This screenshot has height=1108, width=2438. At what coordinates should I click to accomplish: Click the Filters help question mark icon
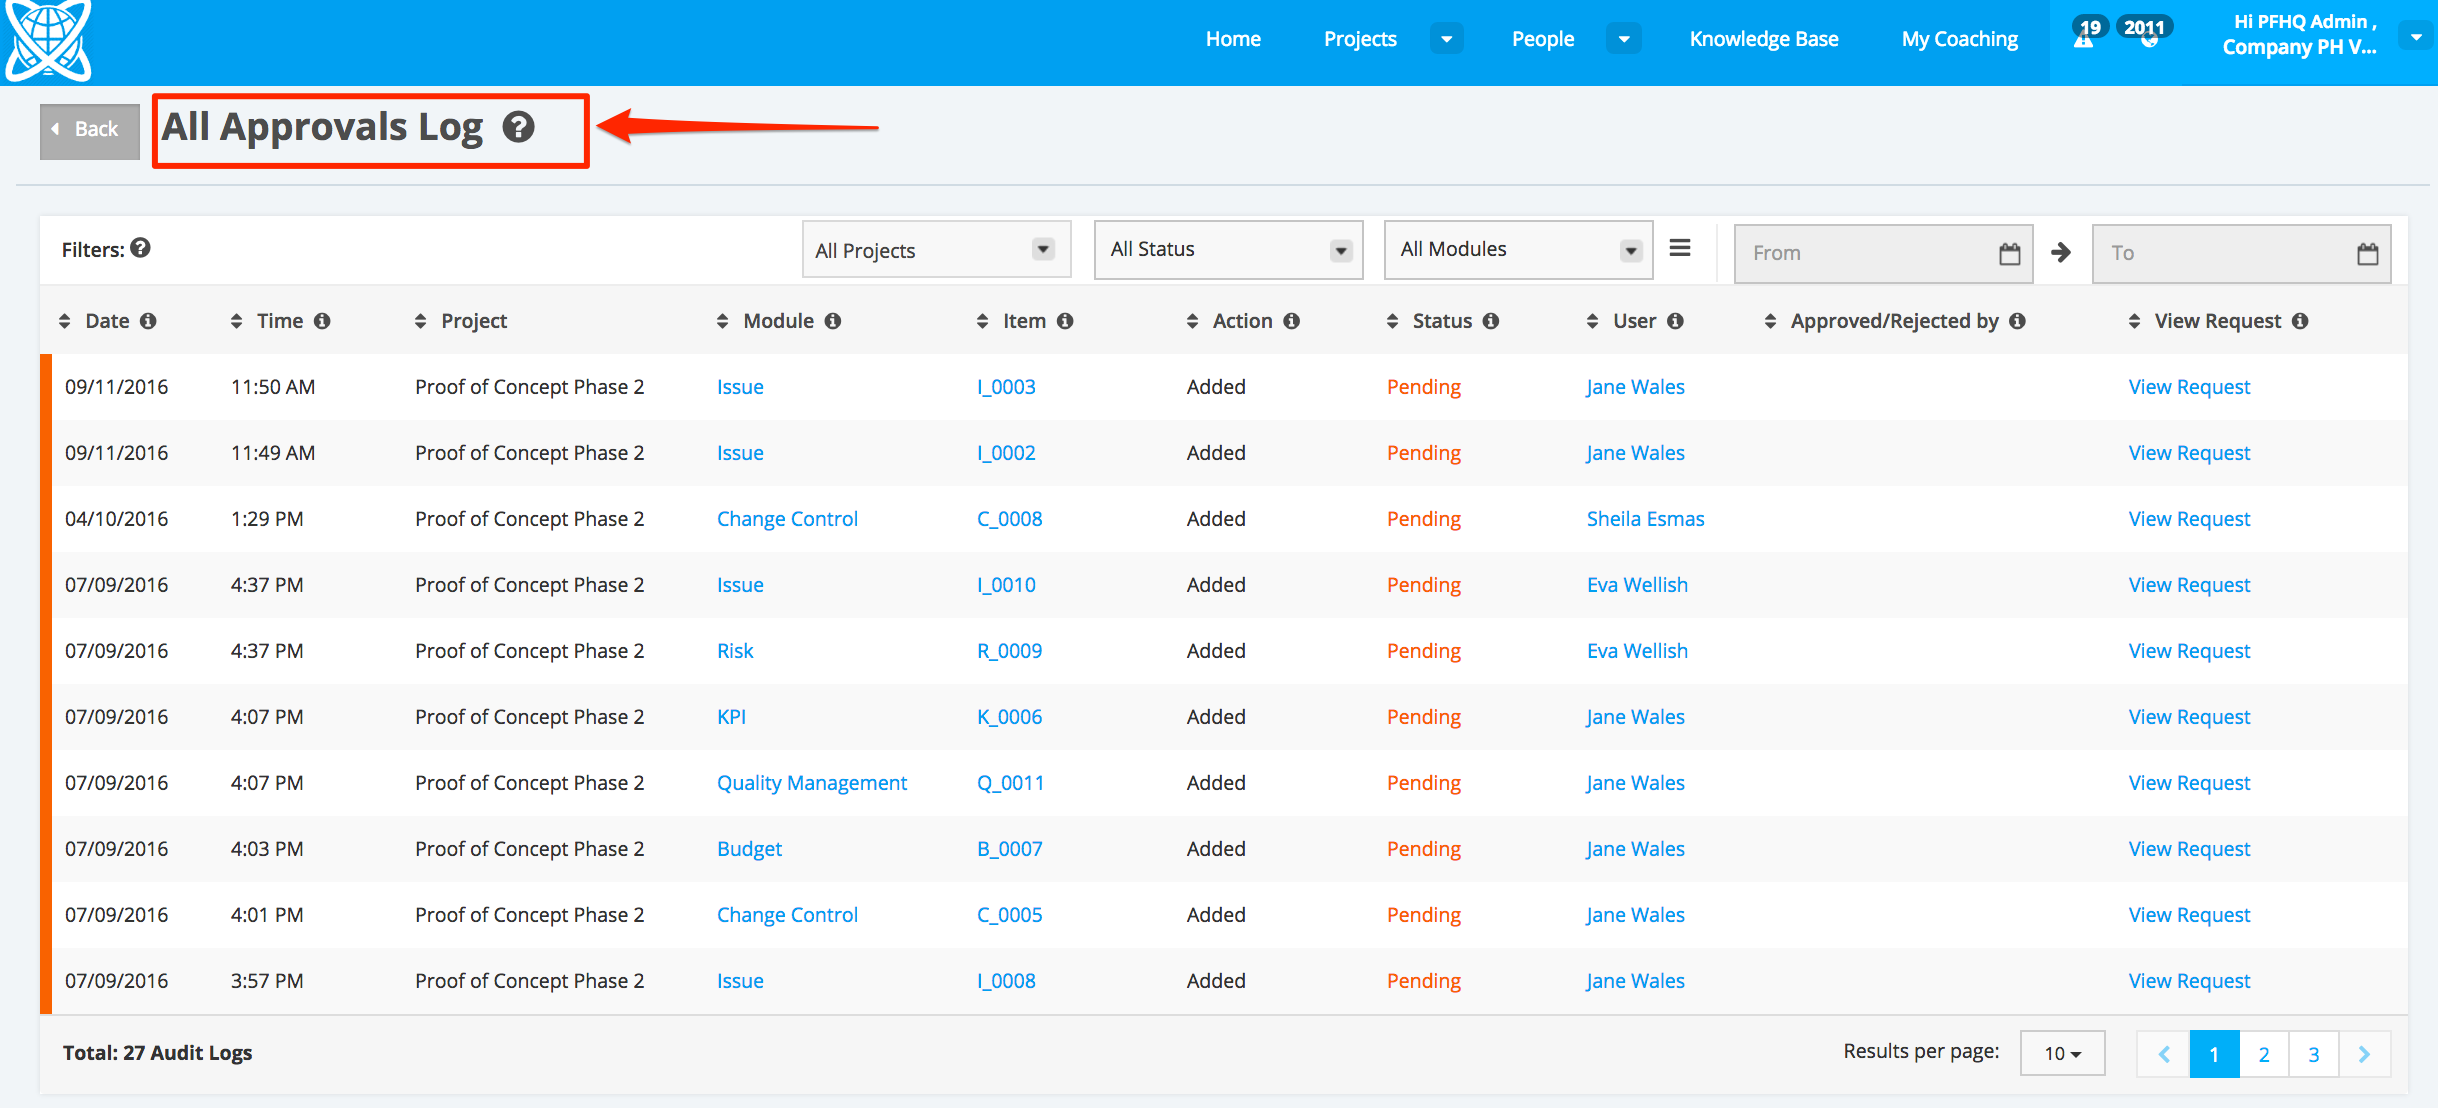click(141, 248)
